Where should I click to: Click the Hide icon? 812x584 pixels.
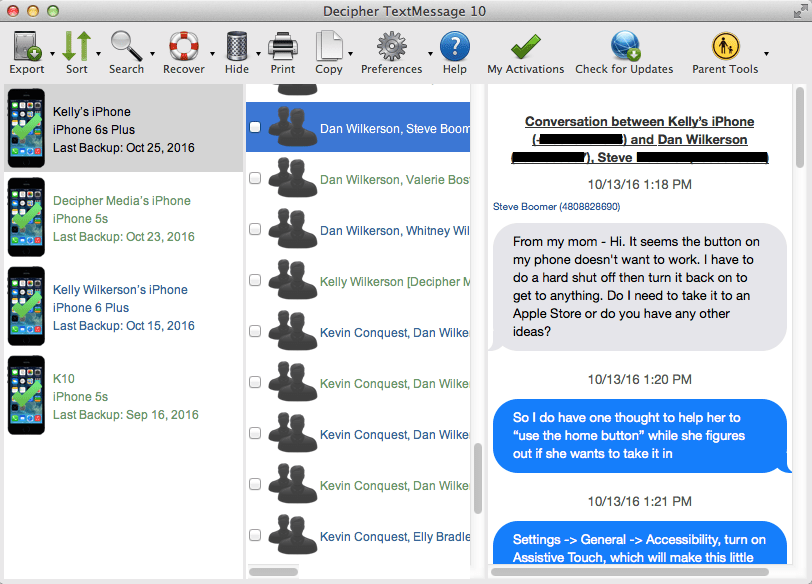(236, 45)
